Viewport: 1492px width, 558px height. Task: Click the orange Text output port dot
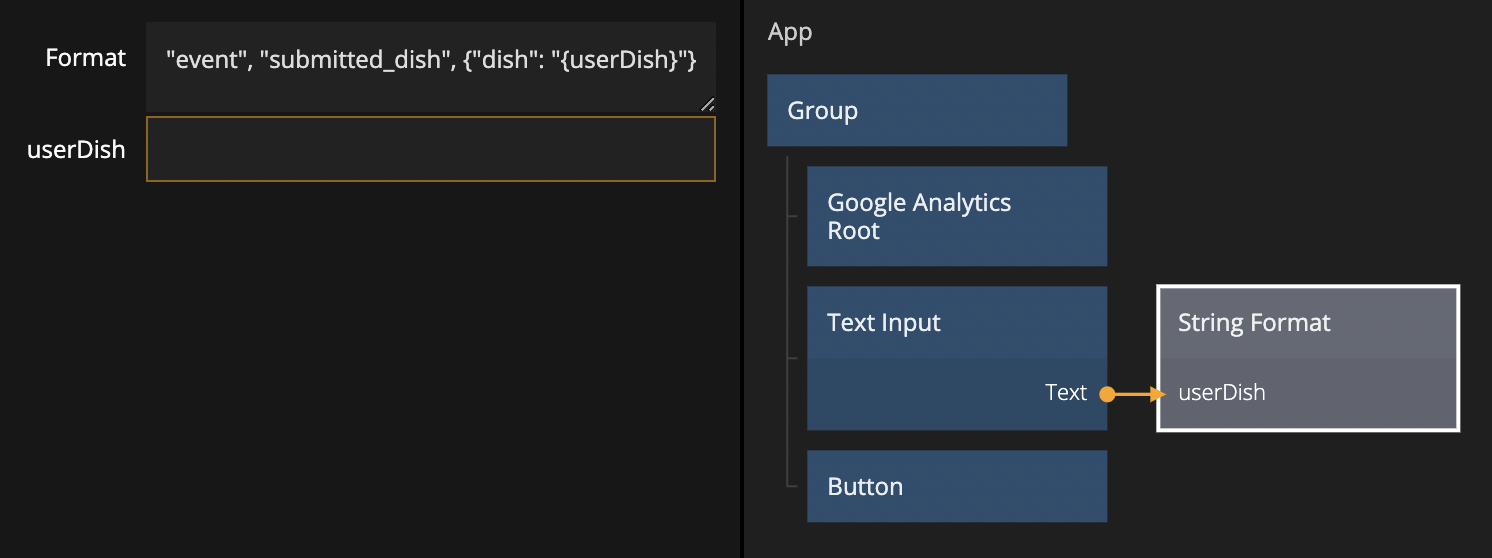(x=1107, y=394)
